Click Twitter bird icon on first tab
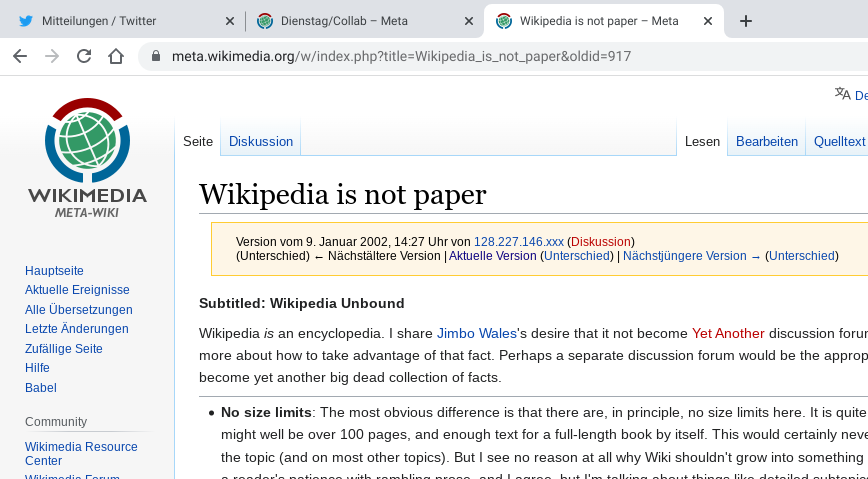Image resolution: width=868 pixels, height=479 pixels. pyautogui.click(x=25, y=21)
